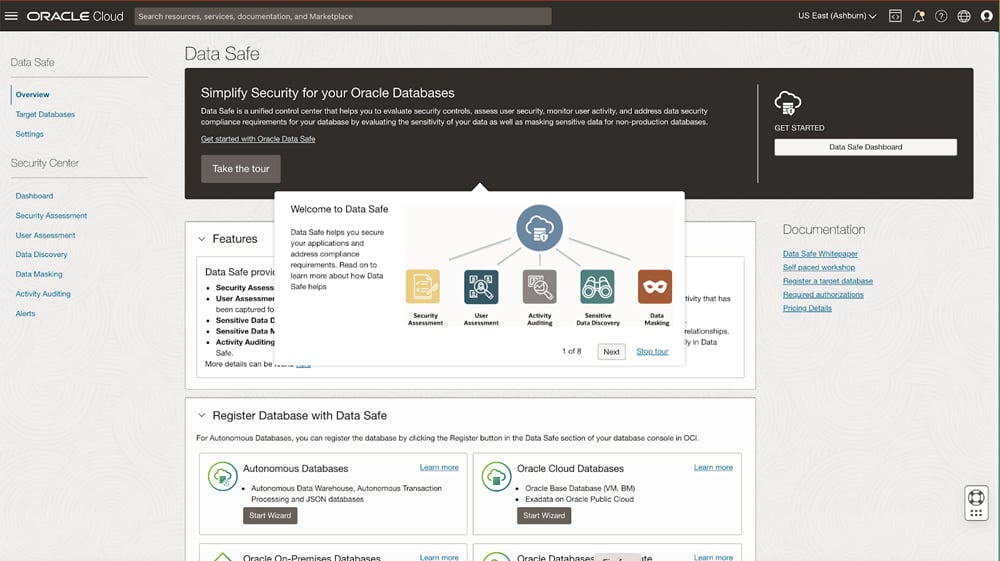1000x561 pixels.
Task: Open the floating support lifesaver widget
Action: (976, 501)
